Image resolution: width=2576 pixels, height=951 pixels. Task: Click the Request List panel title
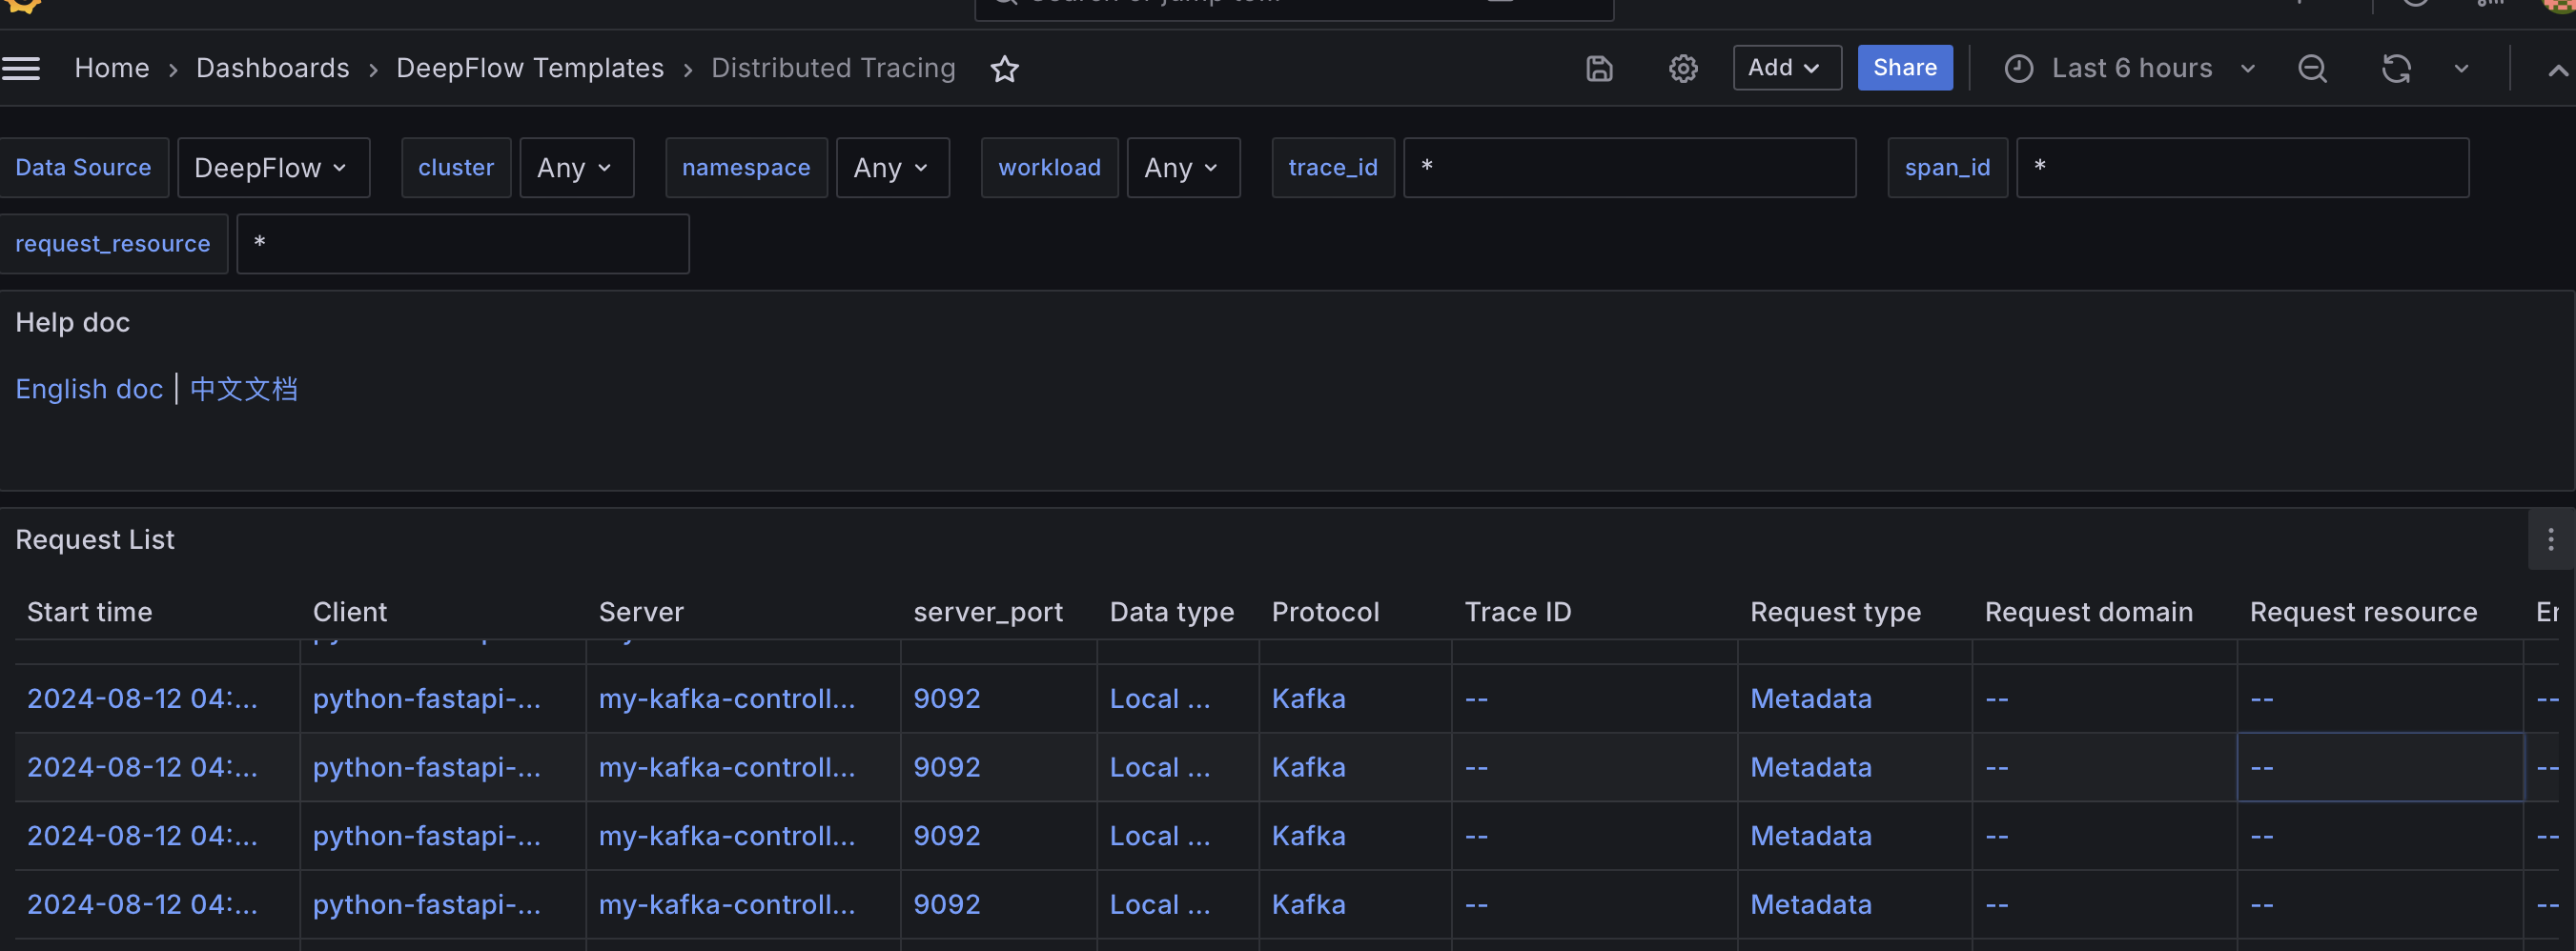[95, 540]
